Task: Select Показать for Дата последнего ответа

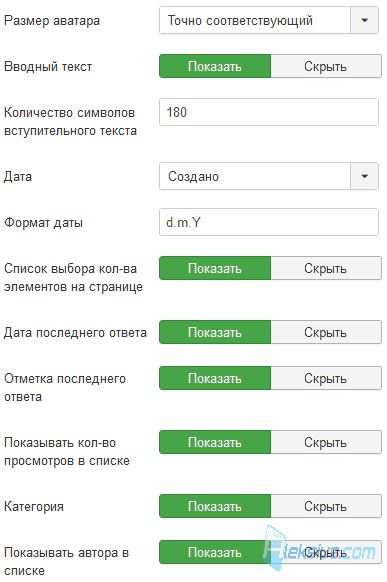Action: coord(215,332)
